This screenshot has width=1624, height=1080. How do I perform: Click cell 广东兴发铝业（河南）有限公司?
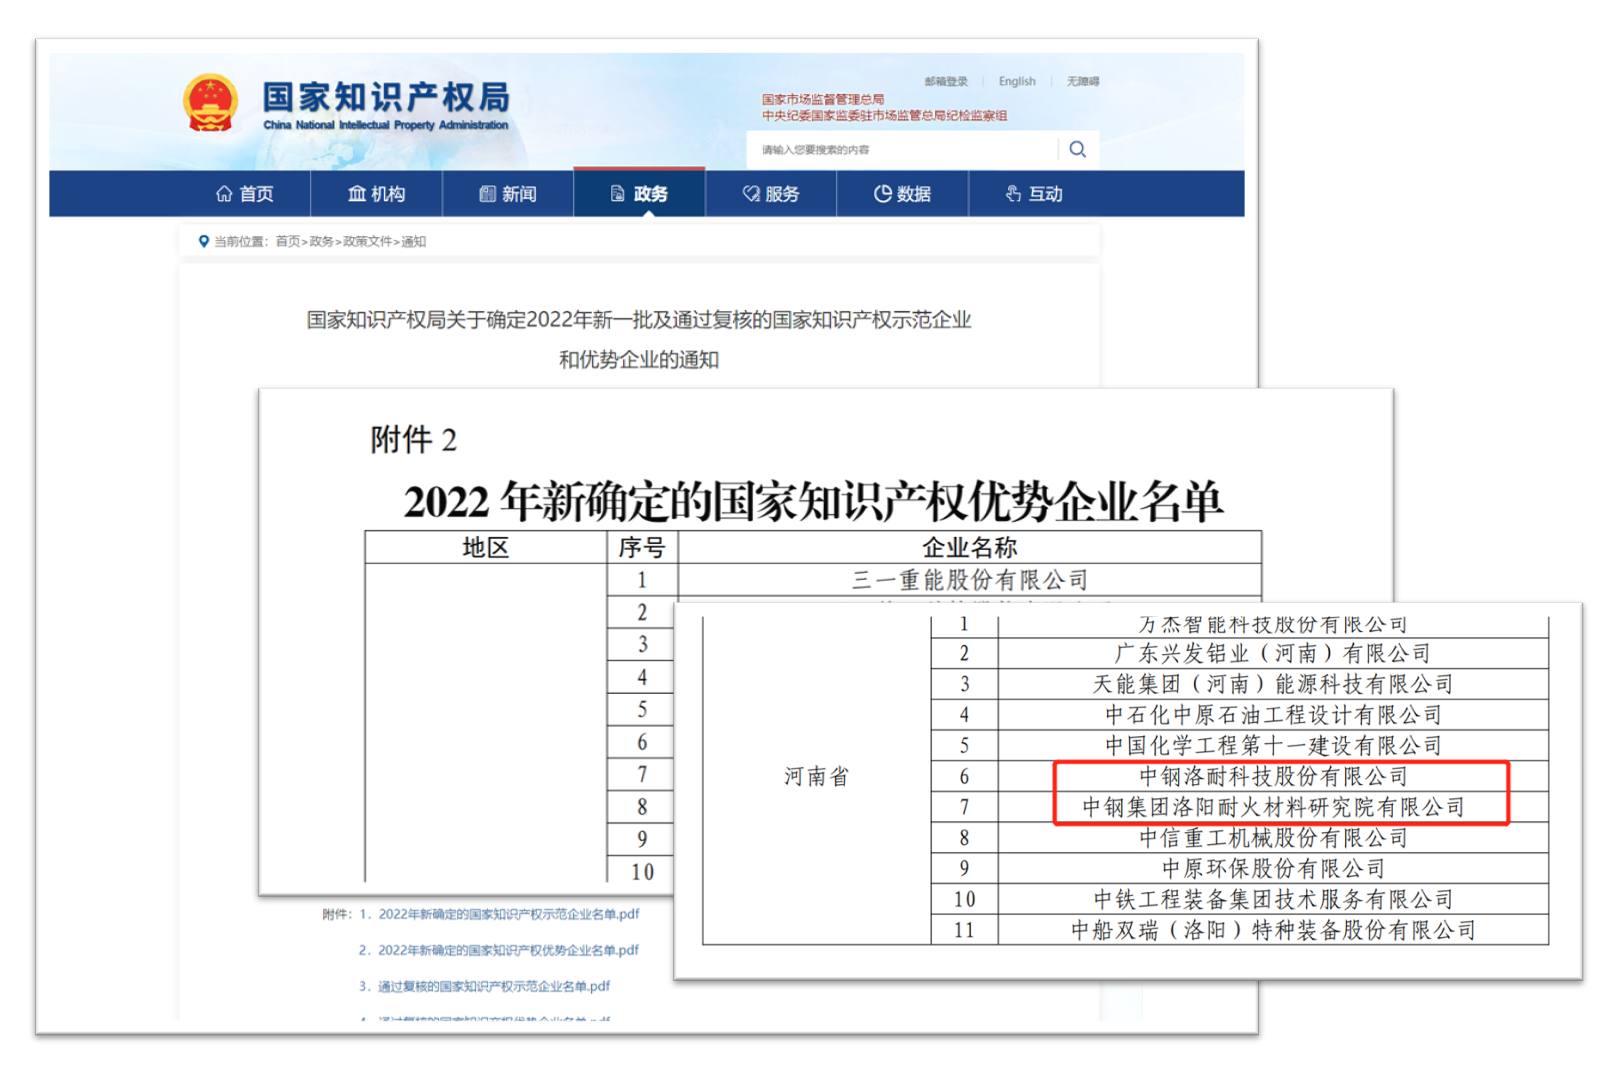[1273, 654]
